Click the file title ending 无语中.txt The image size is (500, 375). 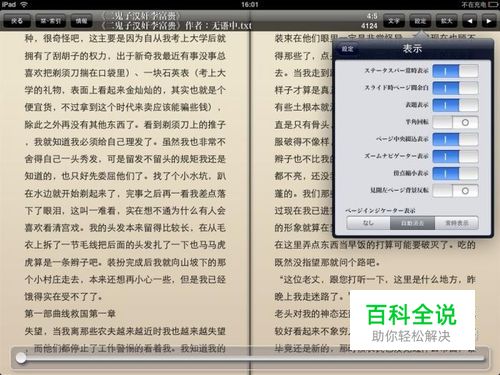tap(176, 25)
